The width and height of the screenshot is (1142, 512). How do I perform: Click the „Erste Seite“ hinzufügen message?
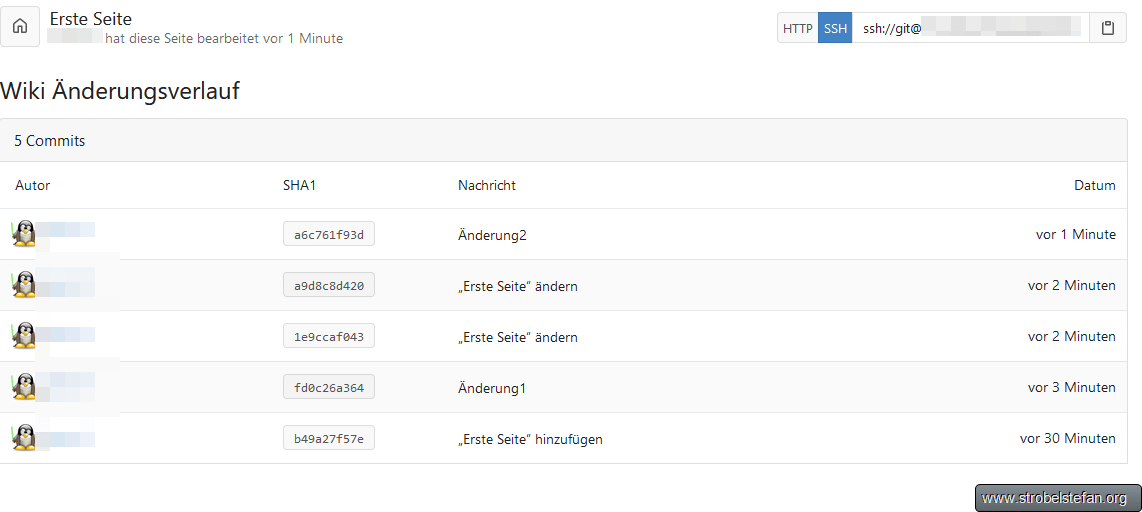pos(530,439)
